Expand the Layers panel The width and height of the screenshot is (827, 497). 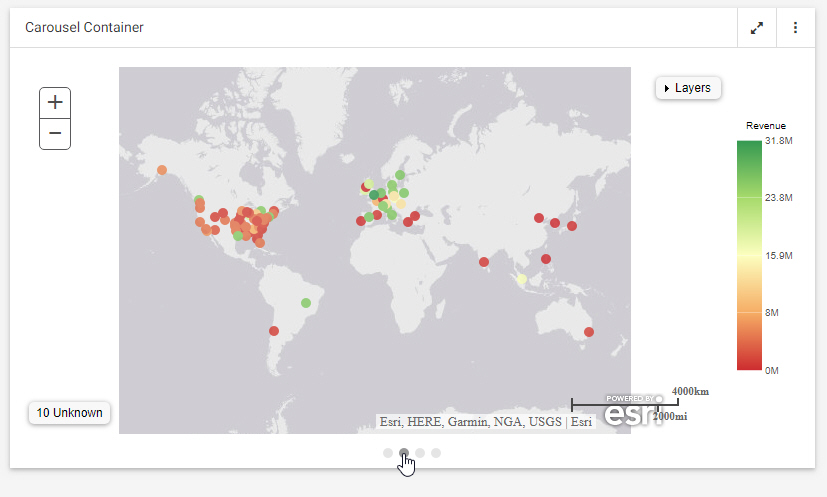(x=688, y=88)
